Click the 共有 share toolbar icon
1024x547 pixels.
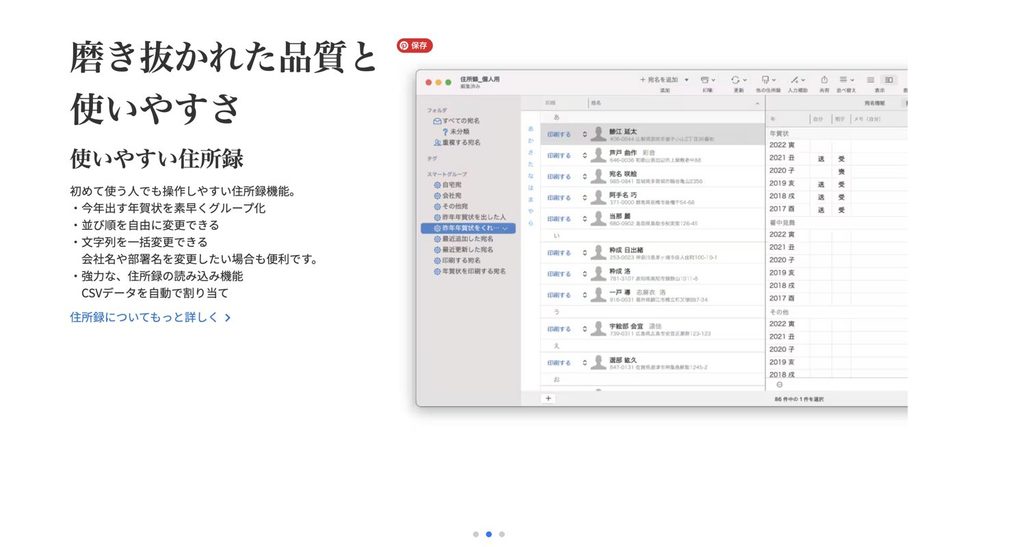(824, 80)
